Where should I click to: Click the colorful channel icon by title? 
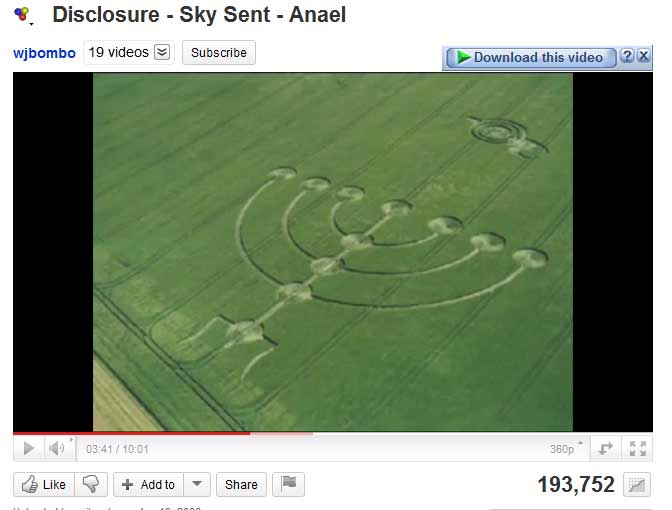point(21,14)
